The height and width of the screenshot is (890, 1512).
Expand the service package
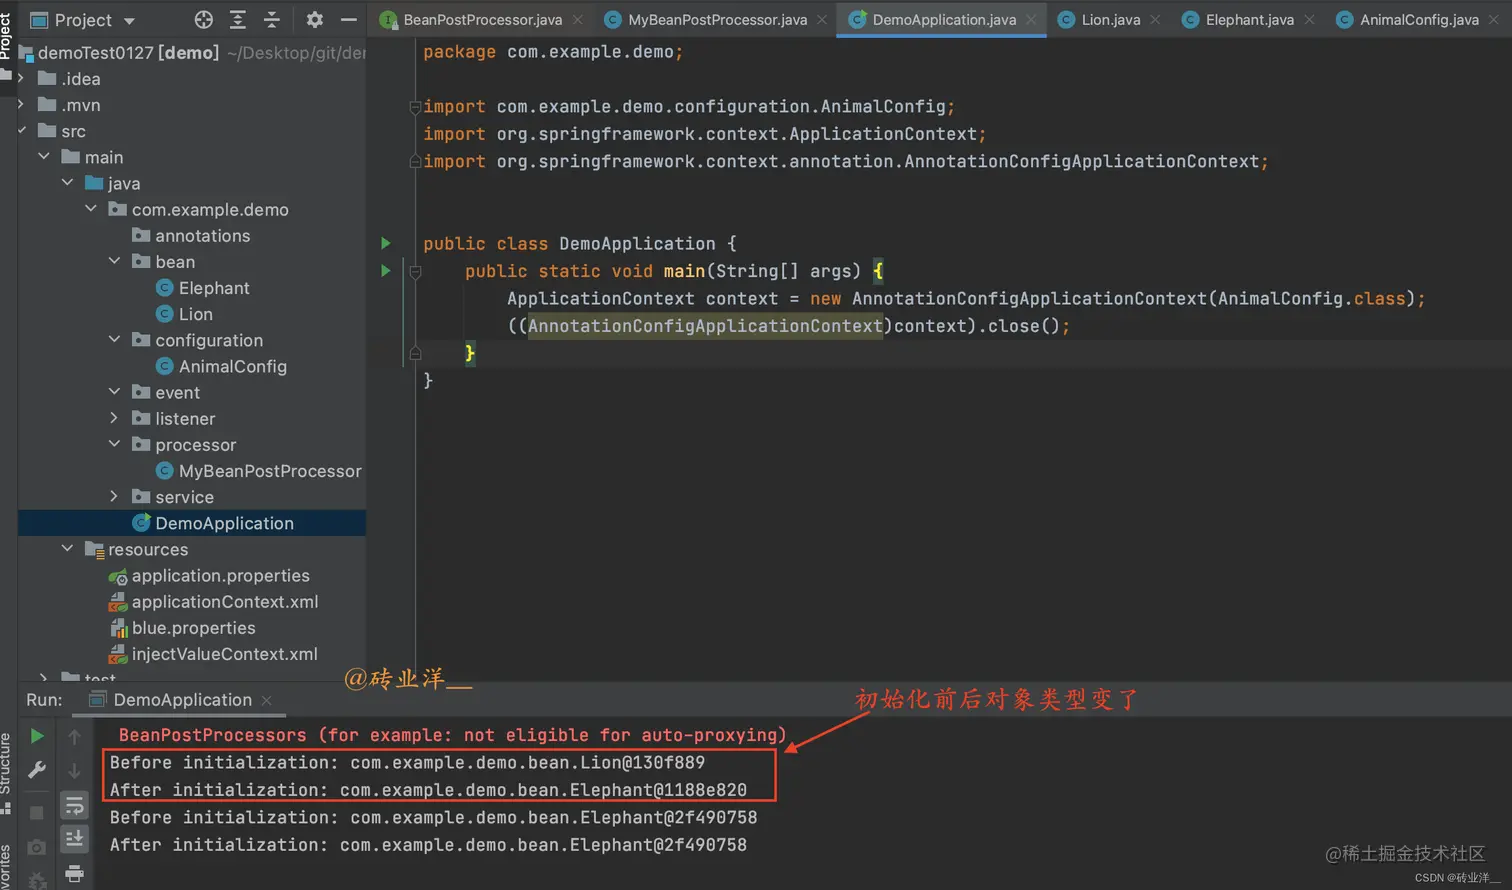click(x=114, y=496)
